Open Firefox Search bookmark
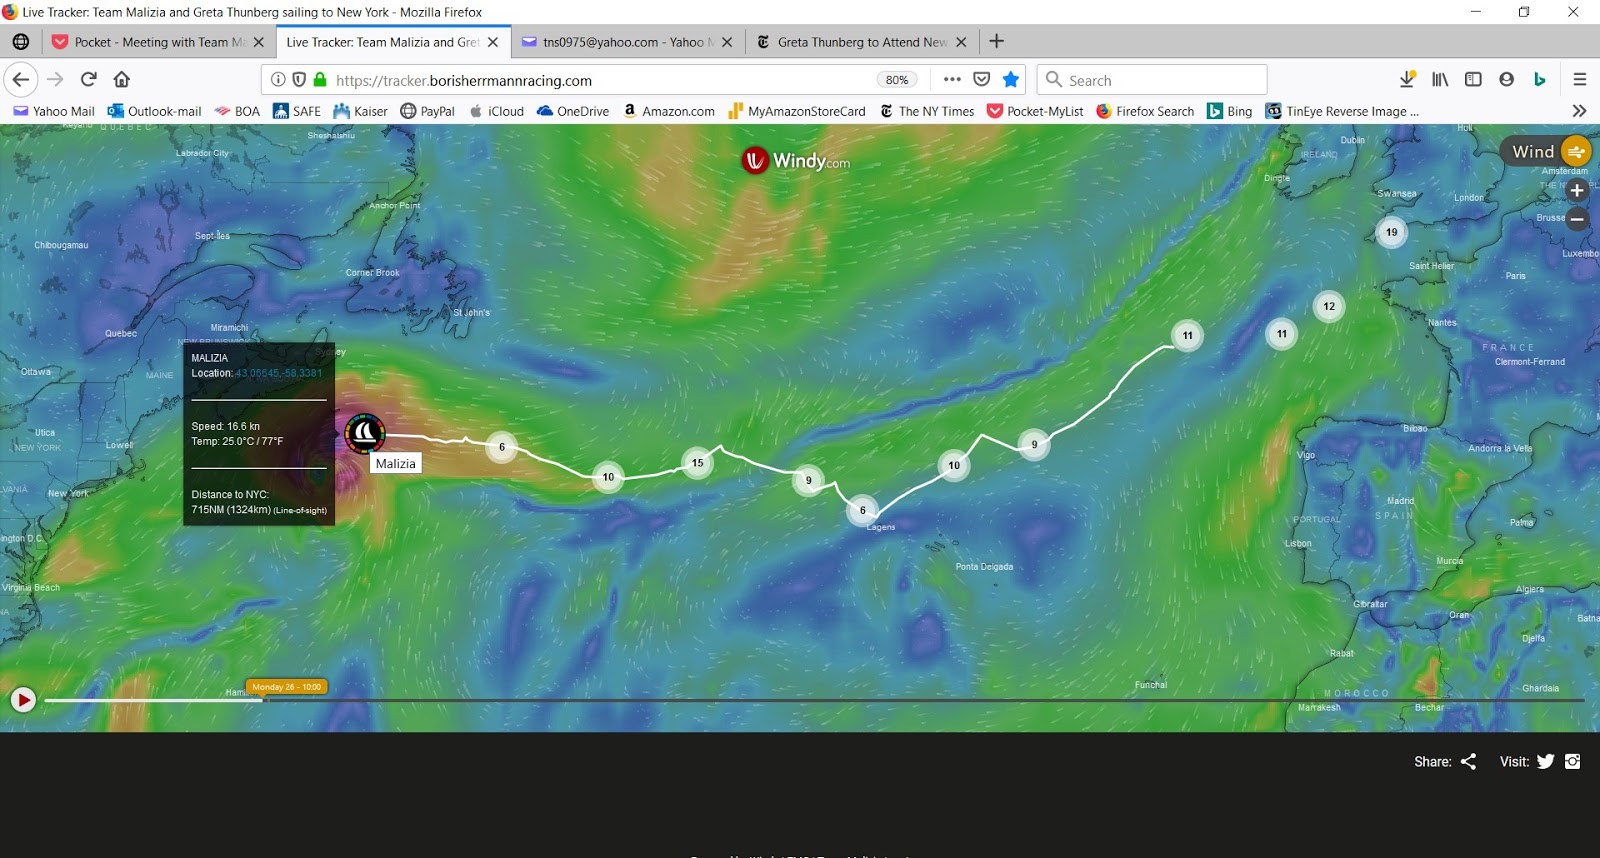The width and height of the screenshot is (1600, 858). [x=1145, y=111]
